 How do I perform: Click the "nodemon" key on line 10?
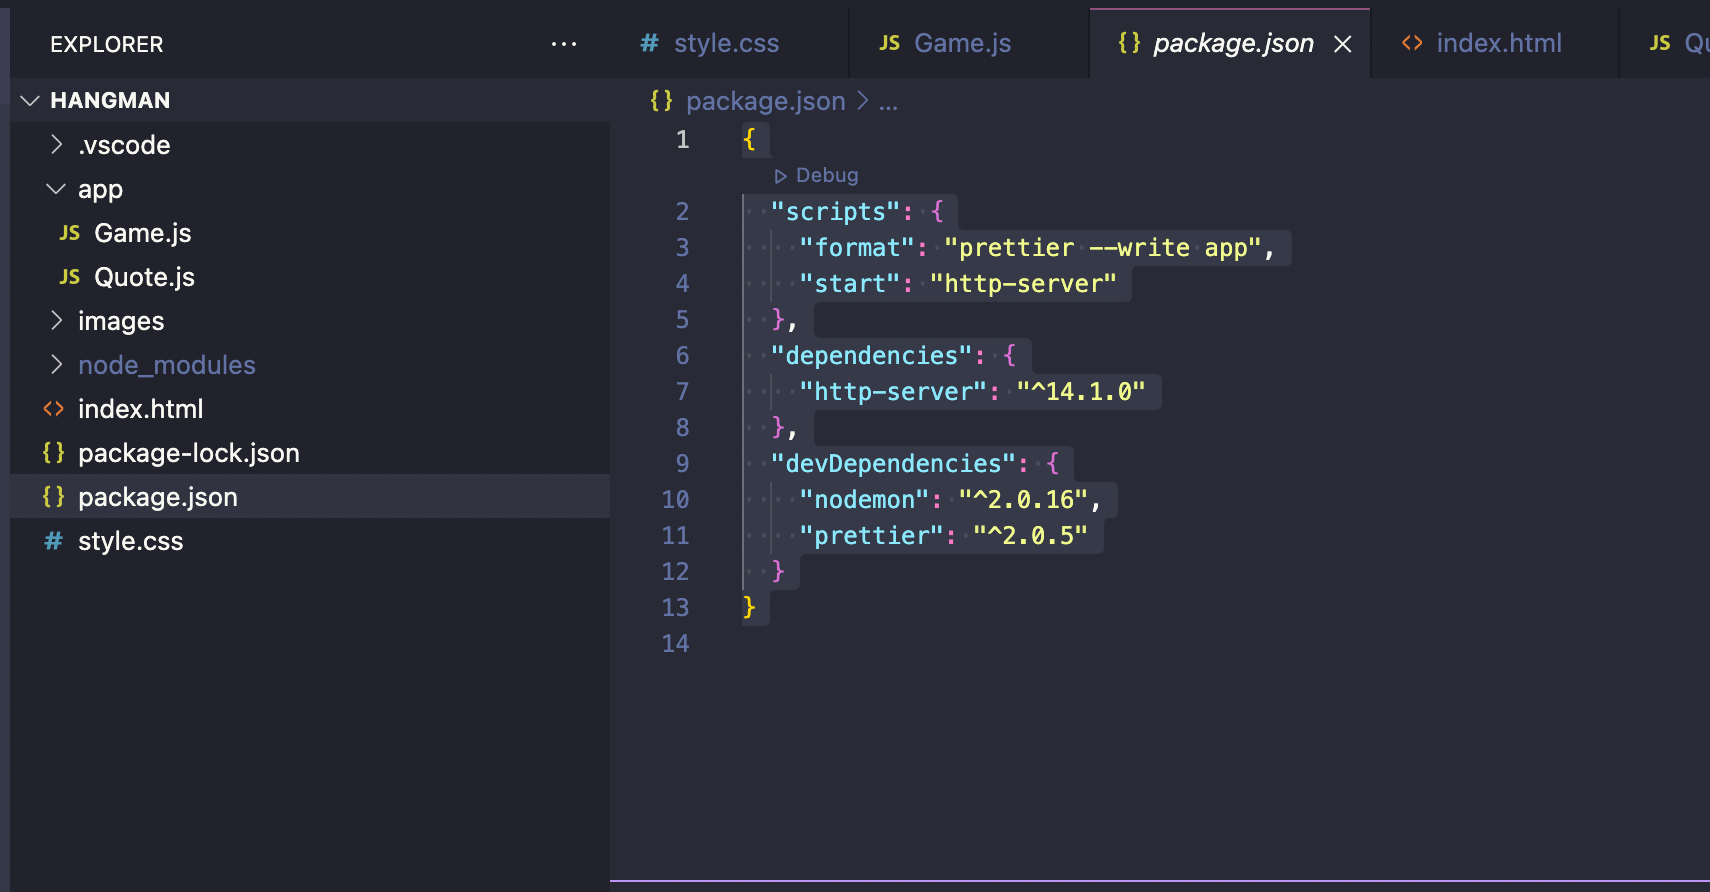click(x=864, y=500)
